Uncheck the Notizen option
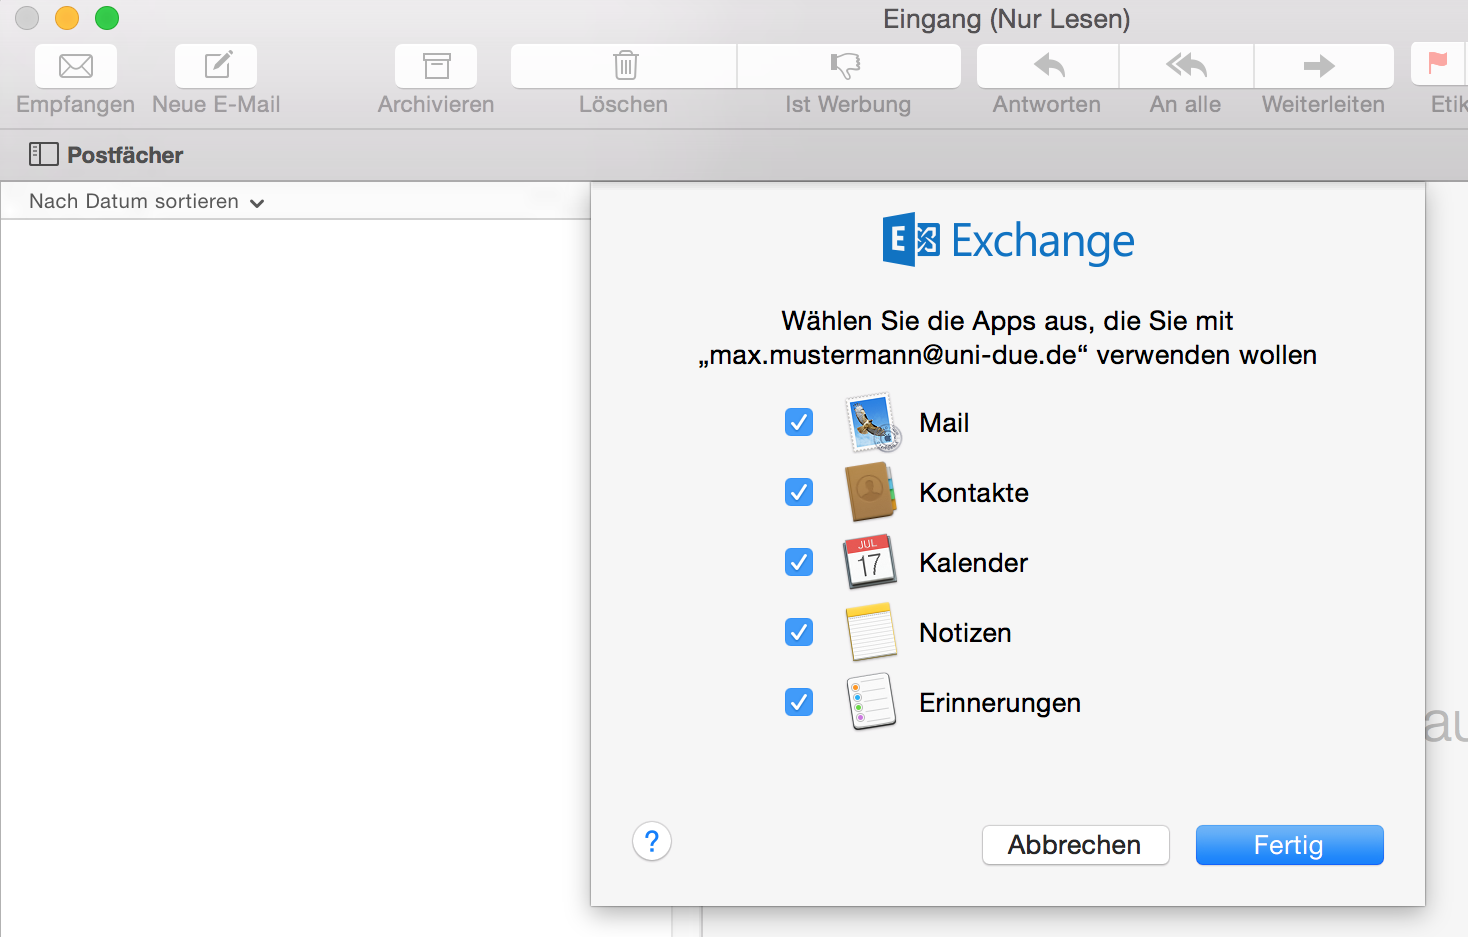The height and width of the screenshot is (937, 1468). click(798, 632)
